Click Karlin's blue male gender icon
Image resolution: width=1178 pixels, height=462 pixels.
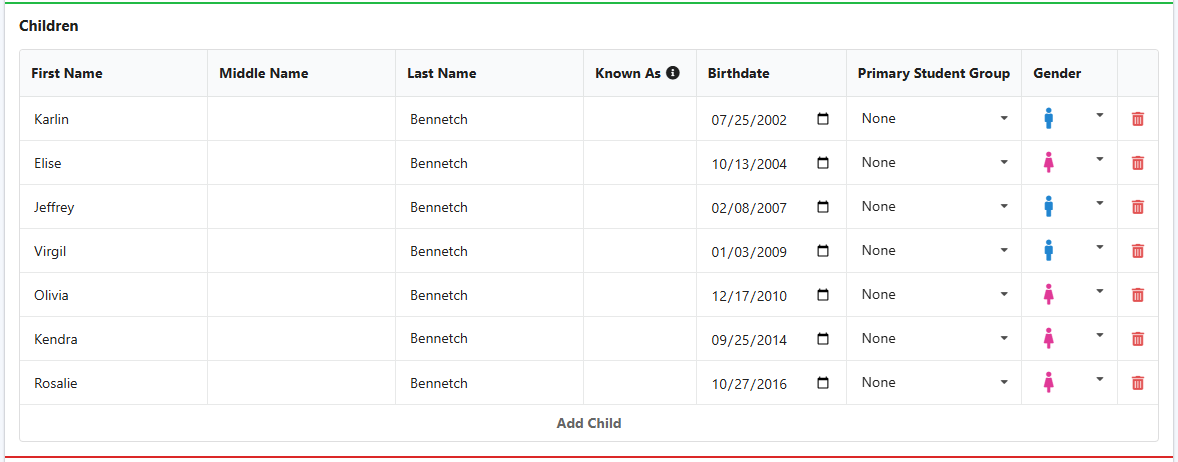coord(1049,119)
